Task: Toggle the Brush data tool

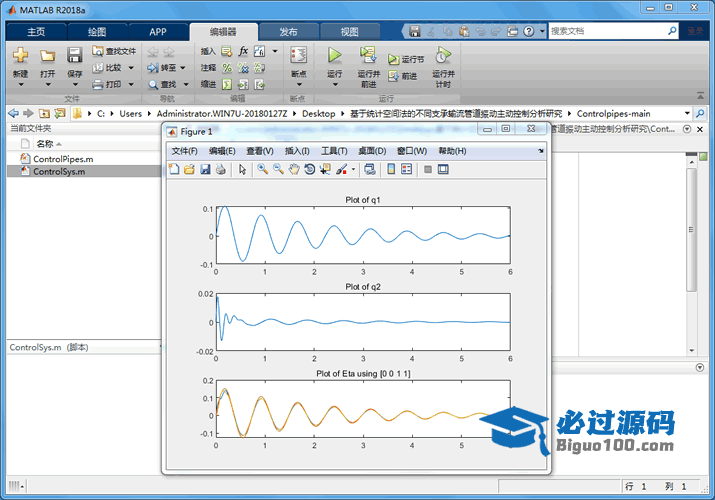Action: click(x=342, y=170)
